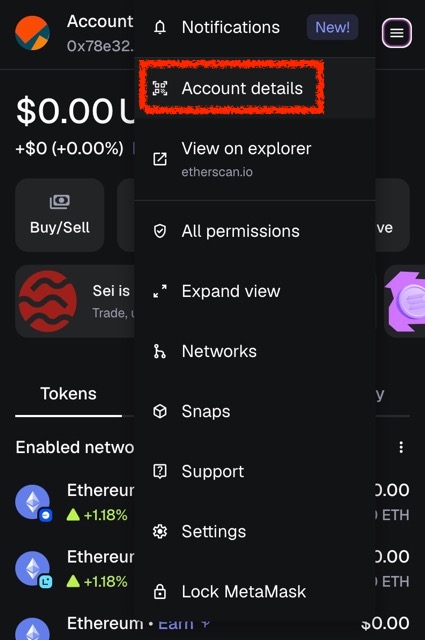Click the Support question-mark icon
Screen dimensions: 425x640
(x=160, y=471)
